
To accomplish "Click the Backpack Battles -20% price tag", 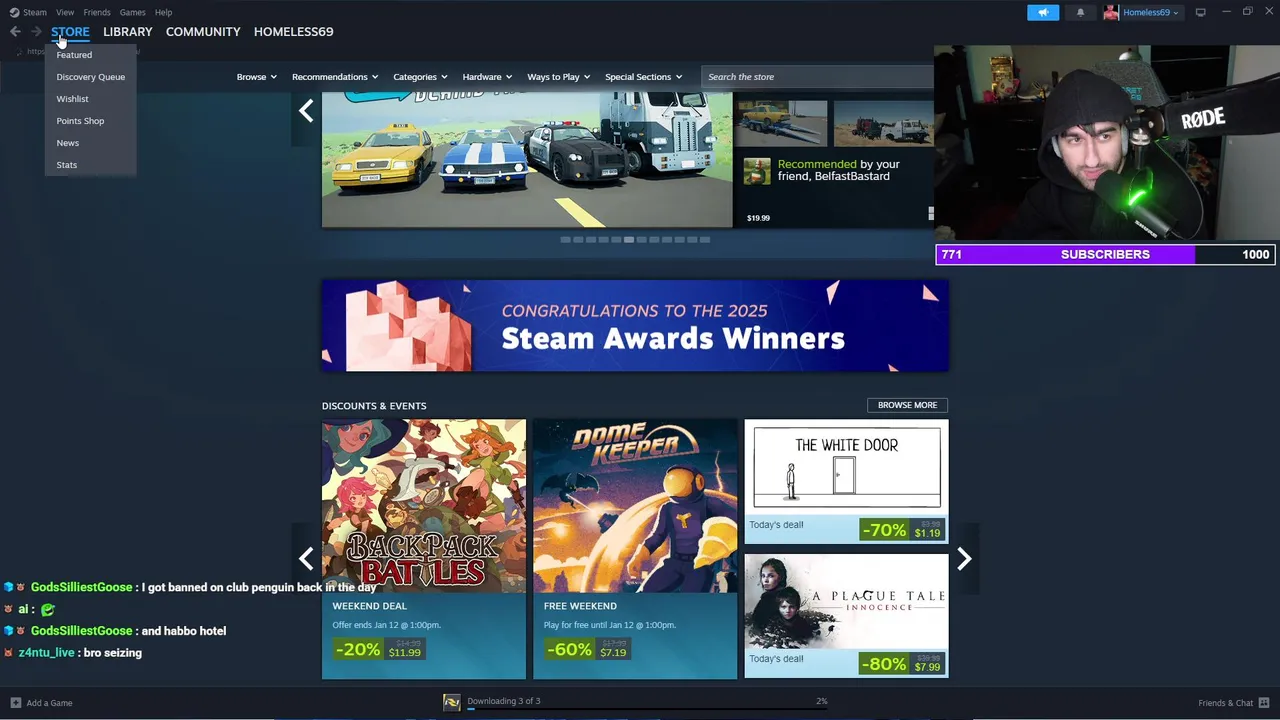I will click(x=380, y=650).
